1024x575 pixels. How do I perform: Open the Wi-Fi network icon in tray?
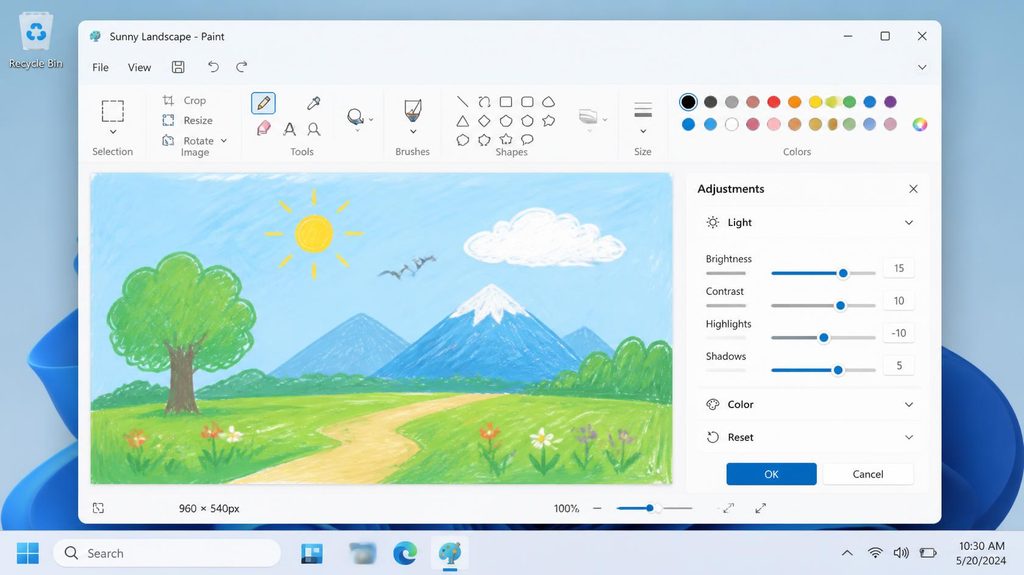[875, 553]
